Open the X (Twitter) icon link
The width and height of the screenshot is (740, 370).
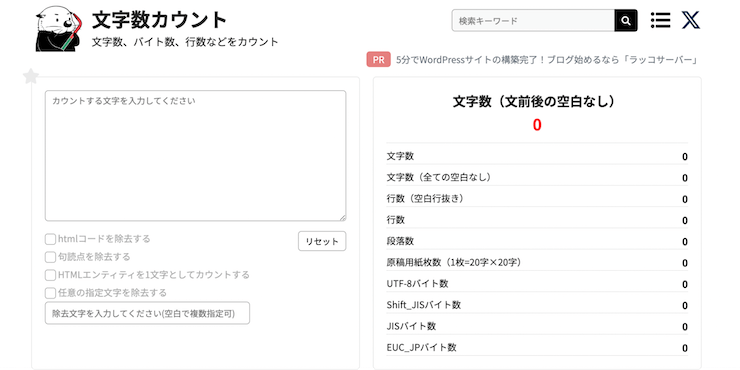690,20
